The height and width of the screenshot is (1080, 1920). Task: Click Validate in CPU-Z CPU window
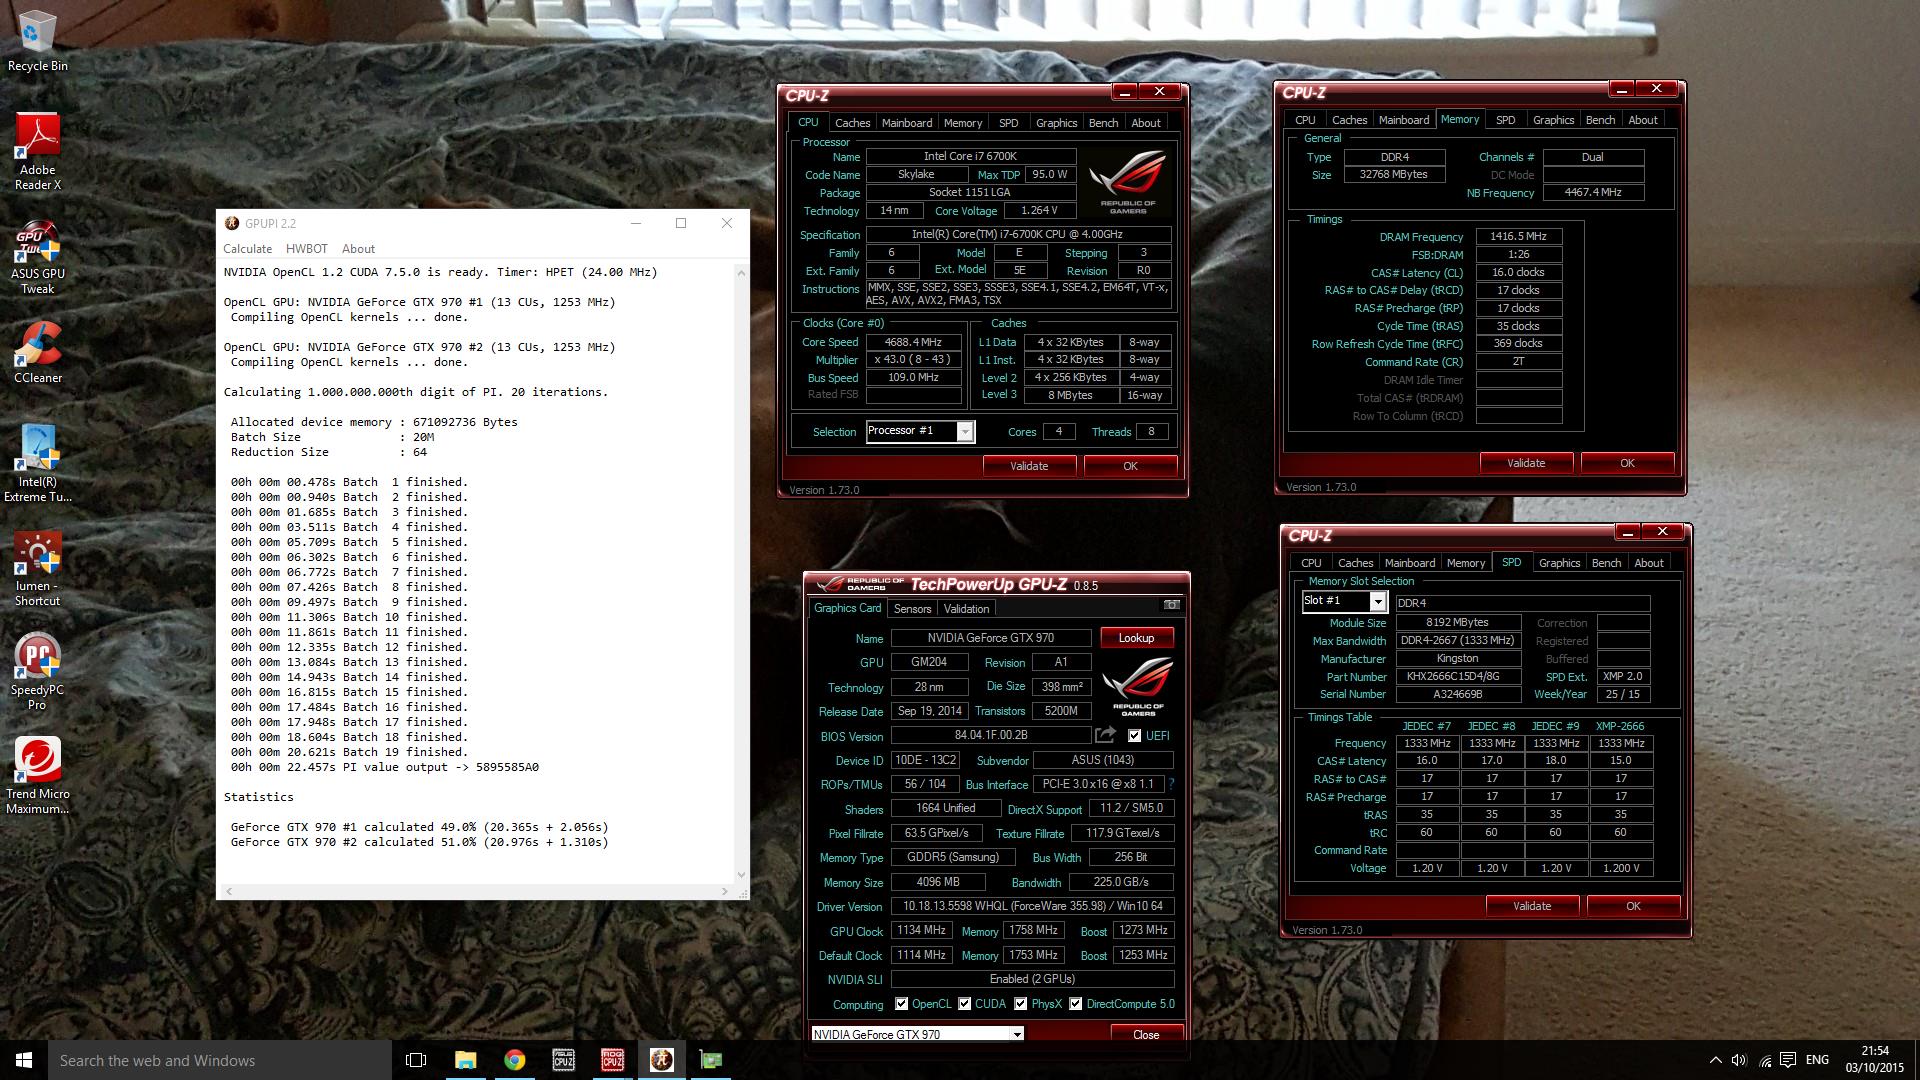point(1029,466)
